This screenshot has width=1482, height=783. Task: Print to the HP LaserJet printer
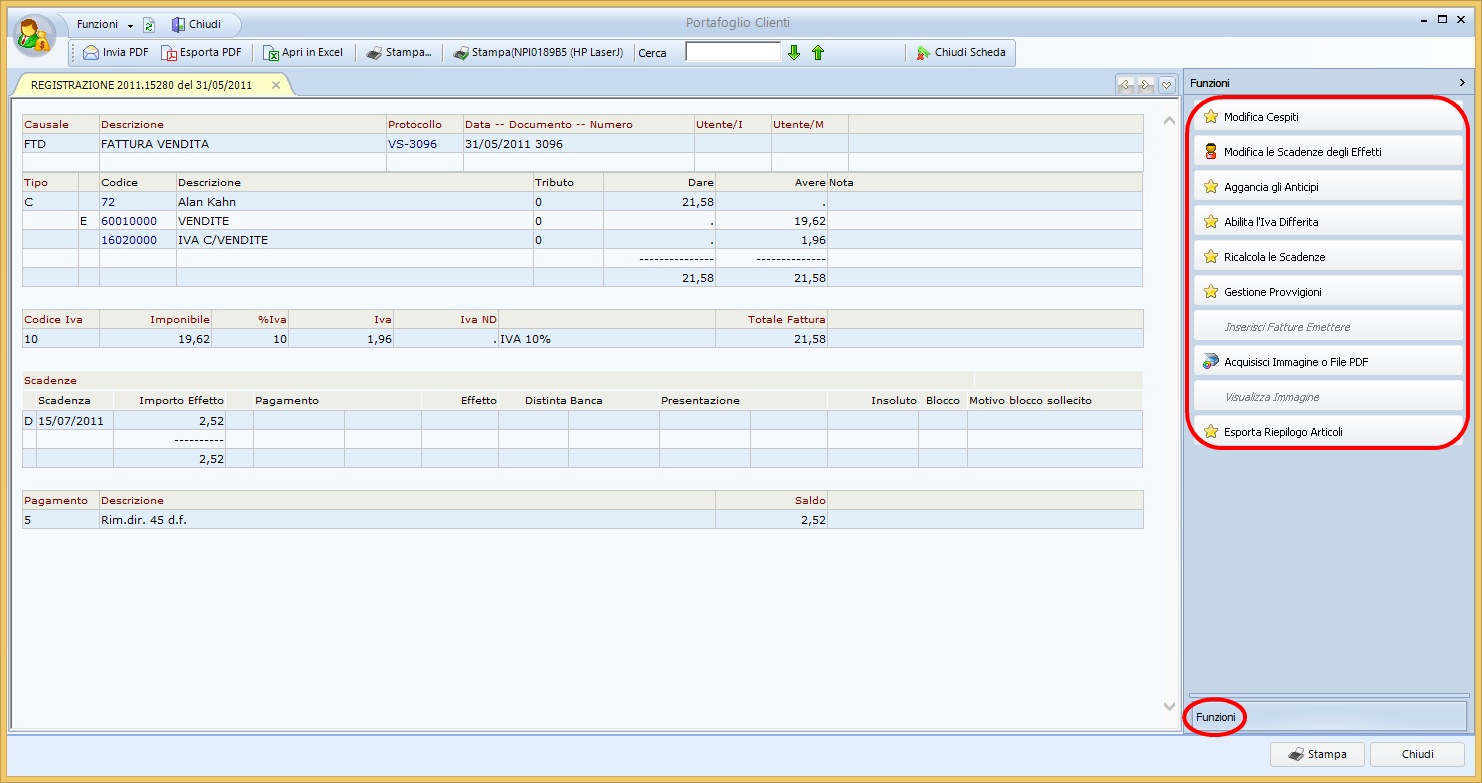tap(538, 53)
